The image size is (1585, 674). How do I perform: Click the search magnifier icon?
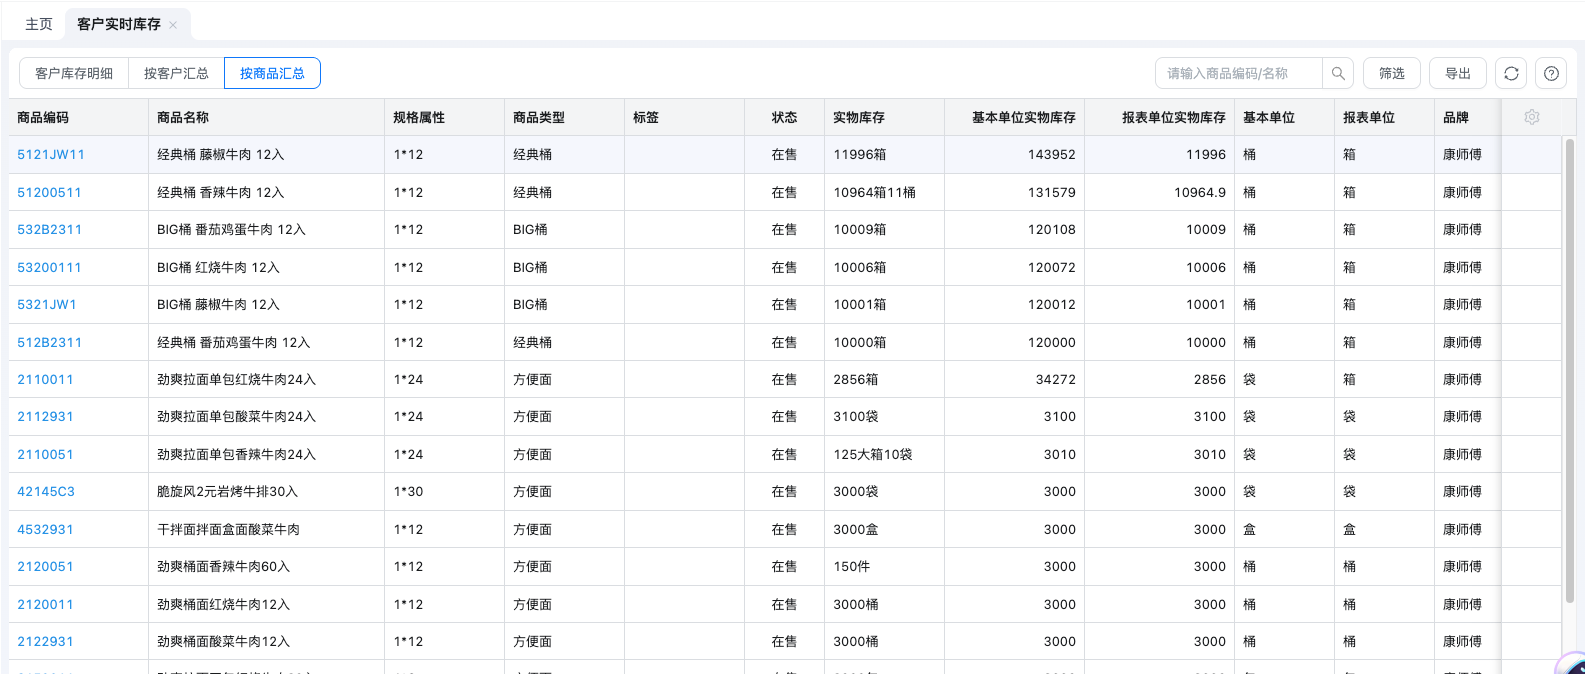1338,73
